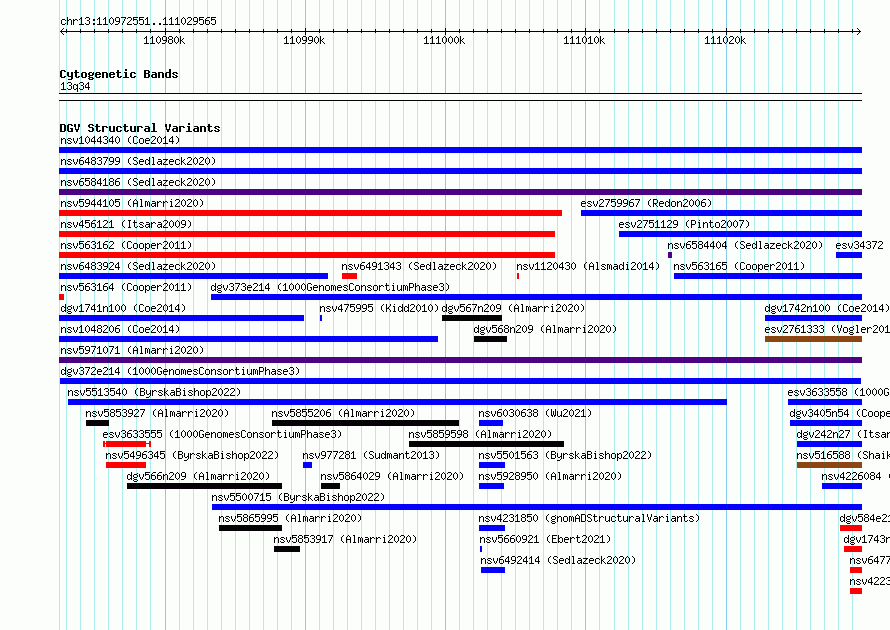Viewport: 890px width, 630px height.
Task: Click nsv5855206 (Almarri2020) label
Action: [343, 413]
